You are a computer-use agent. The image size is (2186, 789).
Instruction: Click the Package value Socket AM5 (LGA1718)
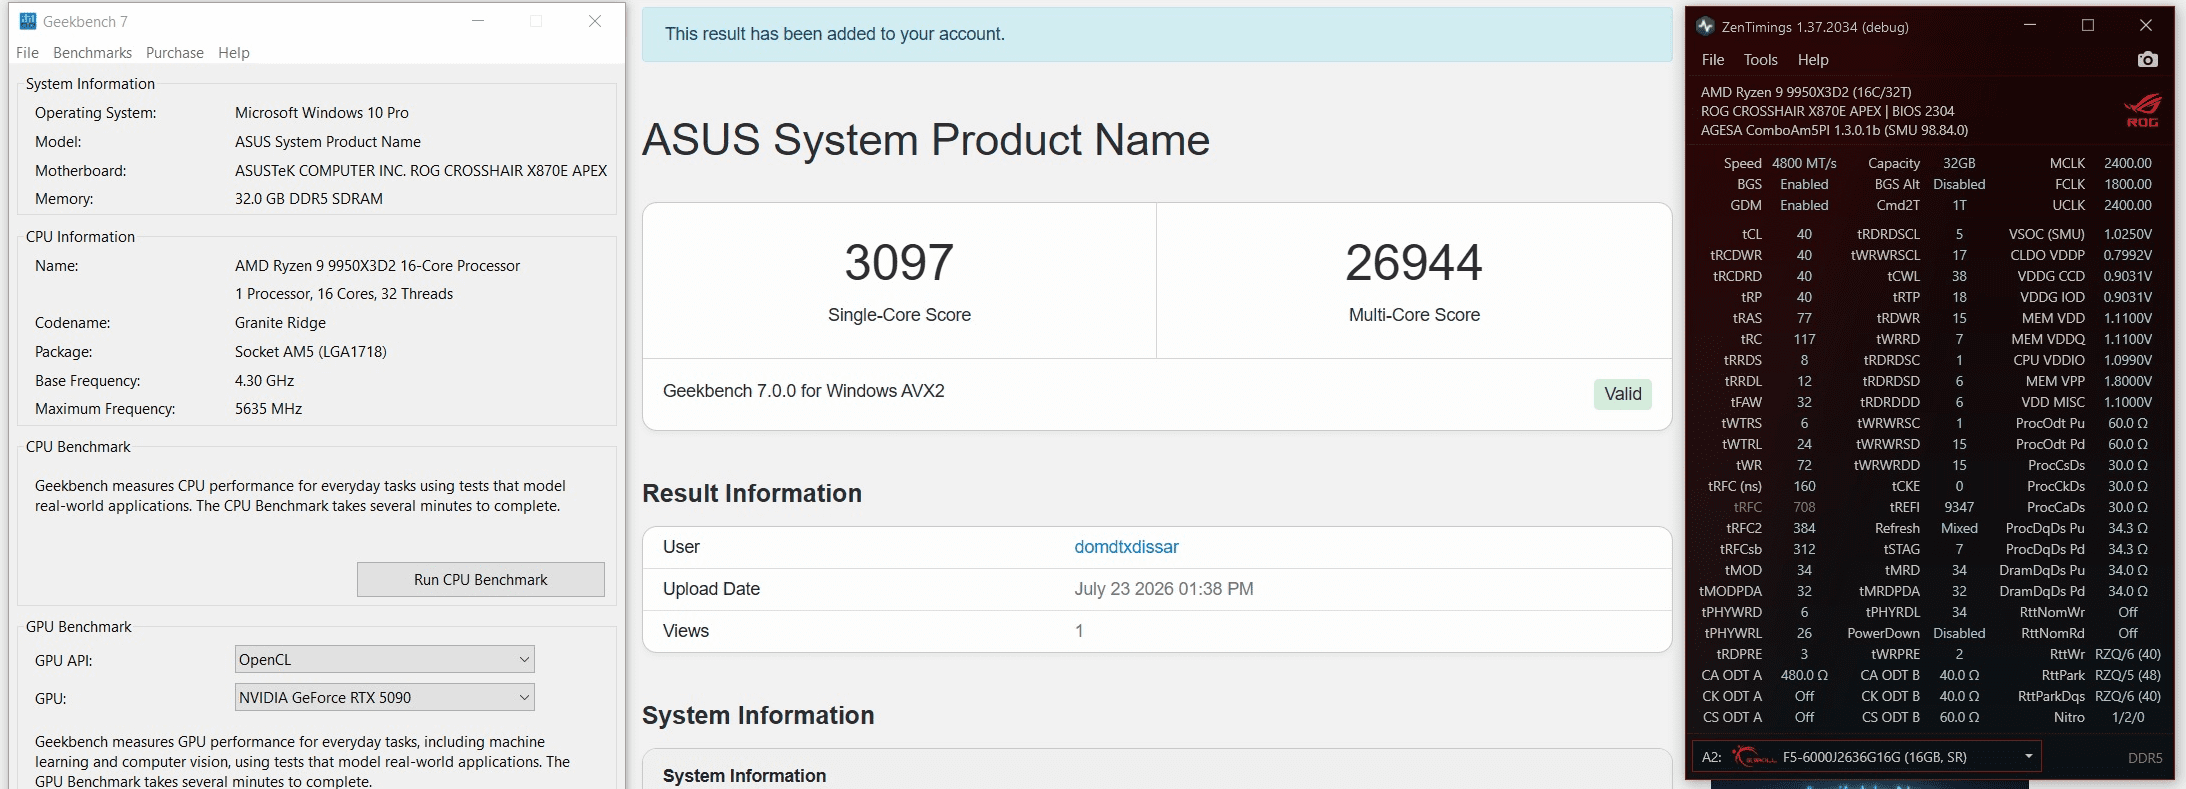311,352
